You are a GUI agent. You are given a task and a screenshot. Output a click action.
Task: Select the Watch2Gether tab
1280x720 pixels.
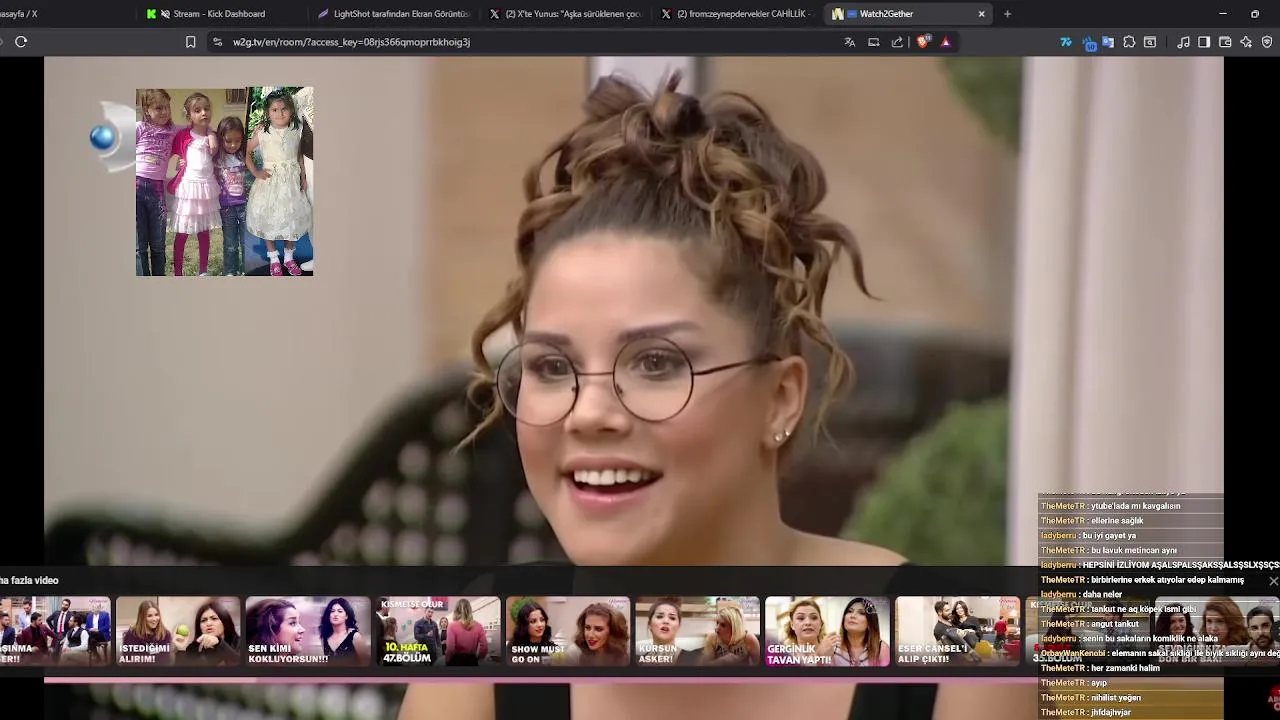pyautogui.click(x=908, y=14)
